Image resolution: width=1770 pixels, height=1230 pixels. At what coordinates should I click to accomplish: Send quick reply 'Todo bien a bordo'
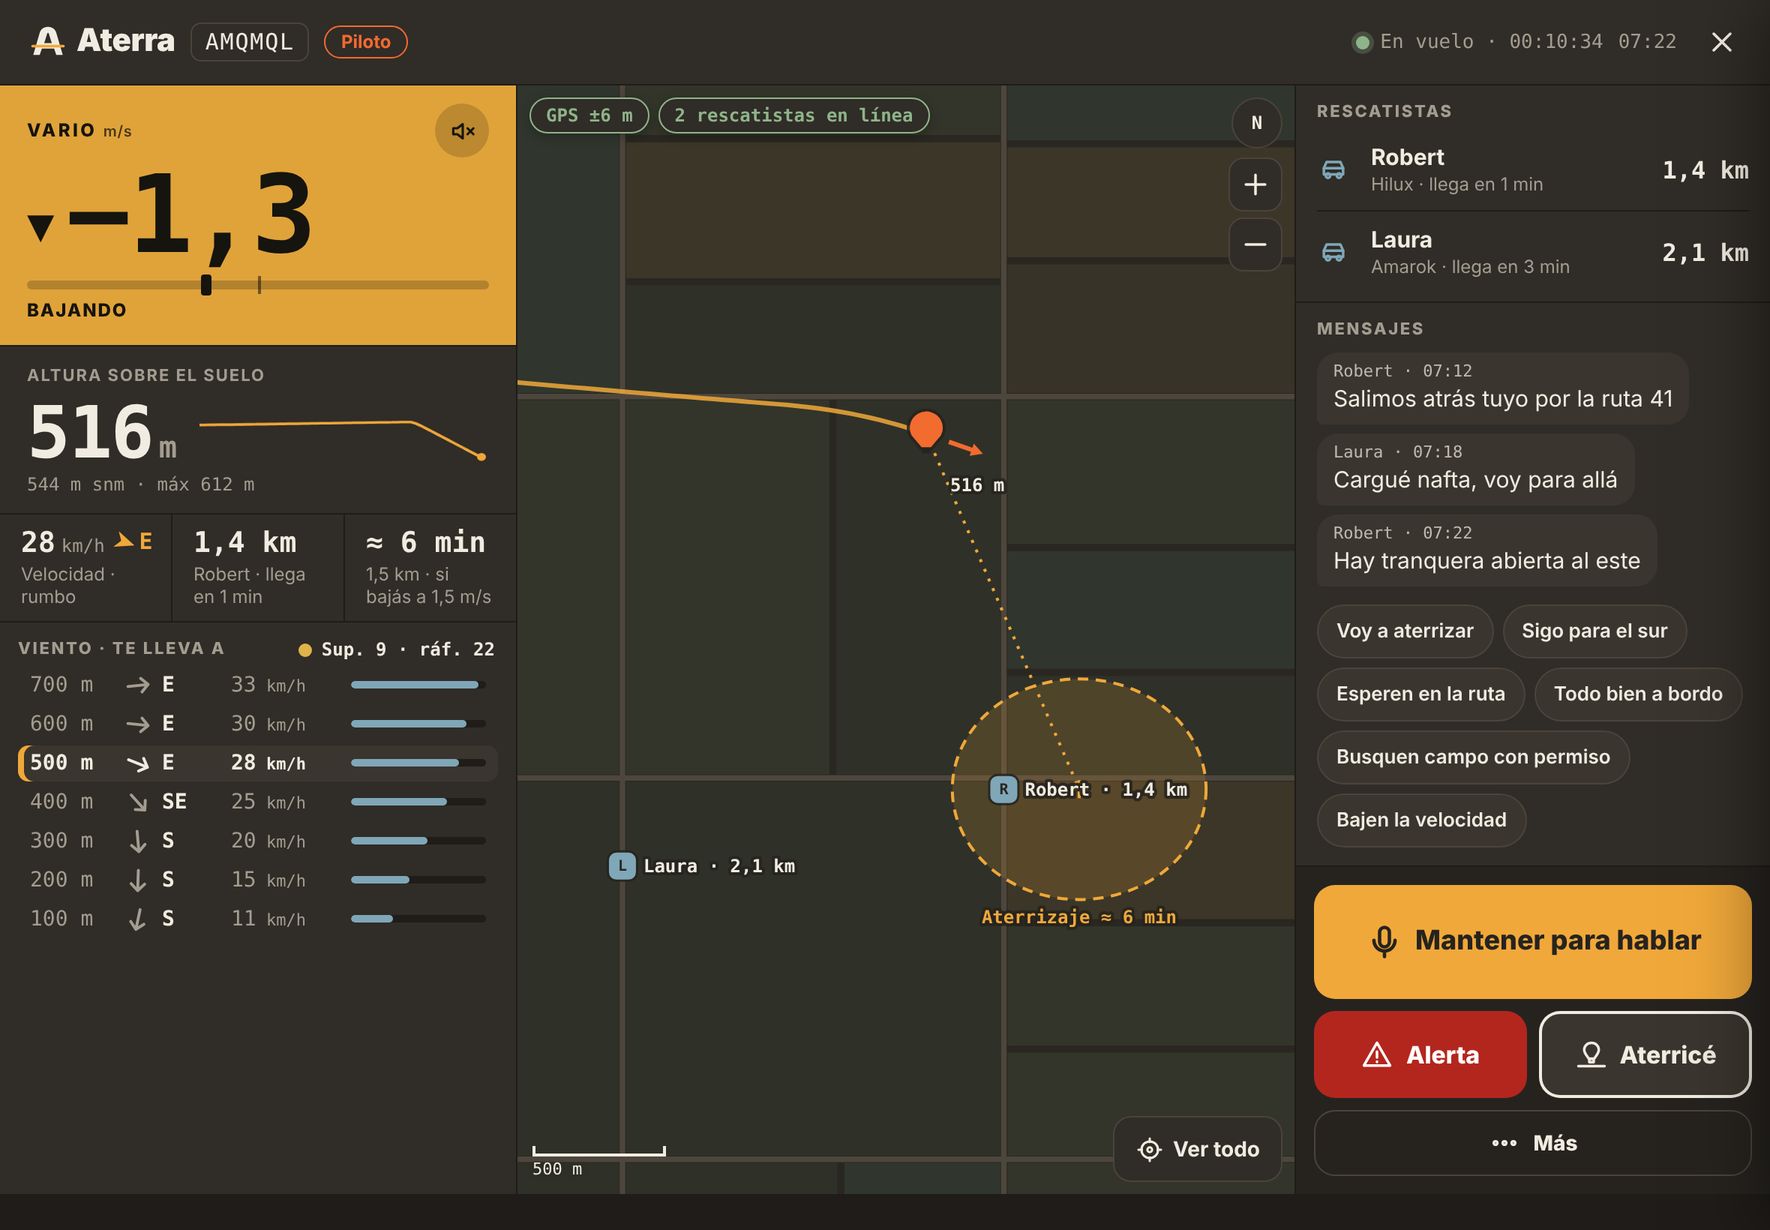tap(1638, 694)
